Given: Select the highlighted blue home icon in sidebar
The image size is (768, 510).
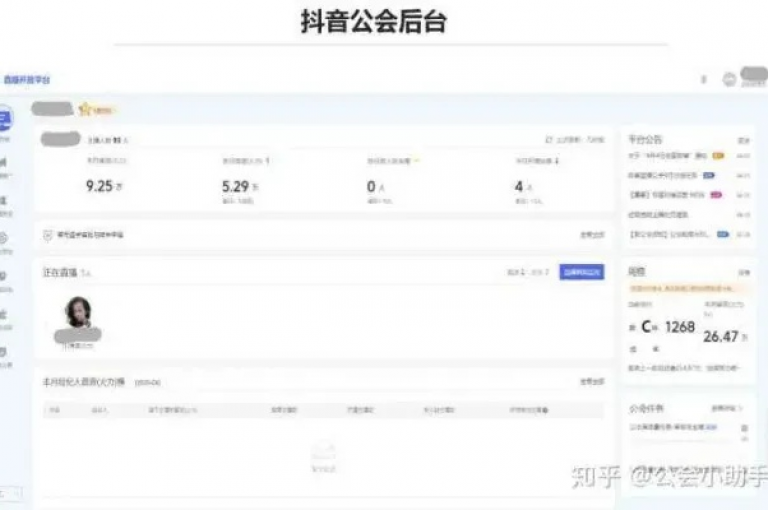Looking at the screenshot, I should 5,119.
